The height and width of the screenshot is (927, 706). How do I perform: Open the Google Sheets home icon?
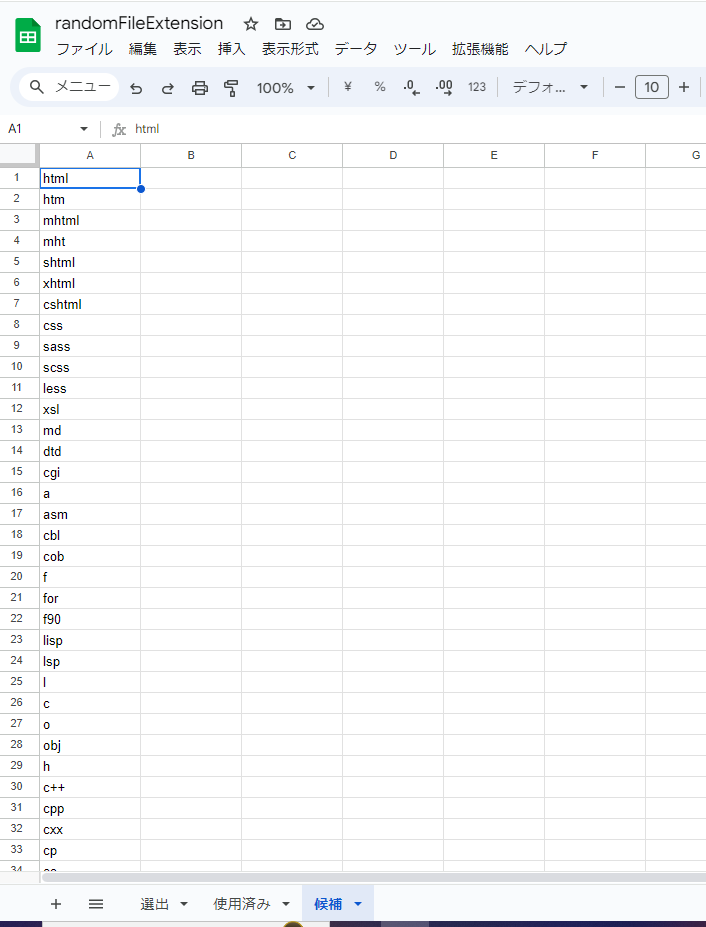pyautogui.click(x=27, y=35)
